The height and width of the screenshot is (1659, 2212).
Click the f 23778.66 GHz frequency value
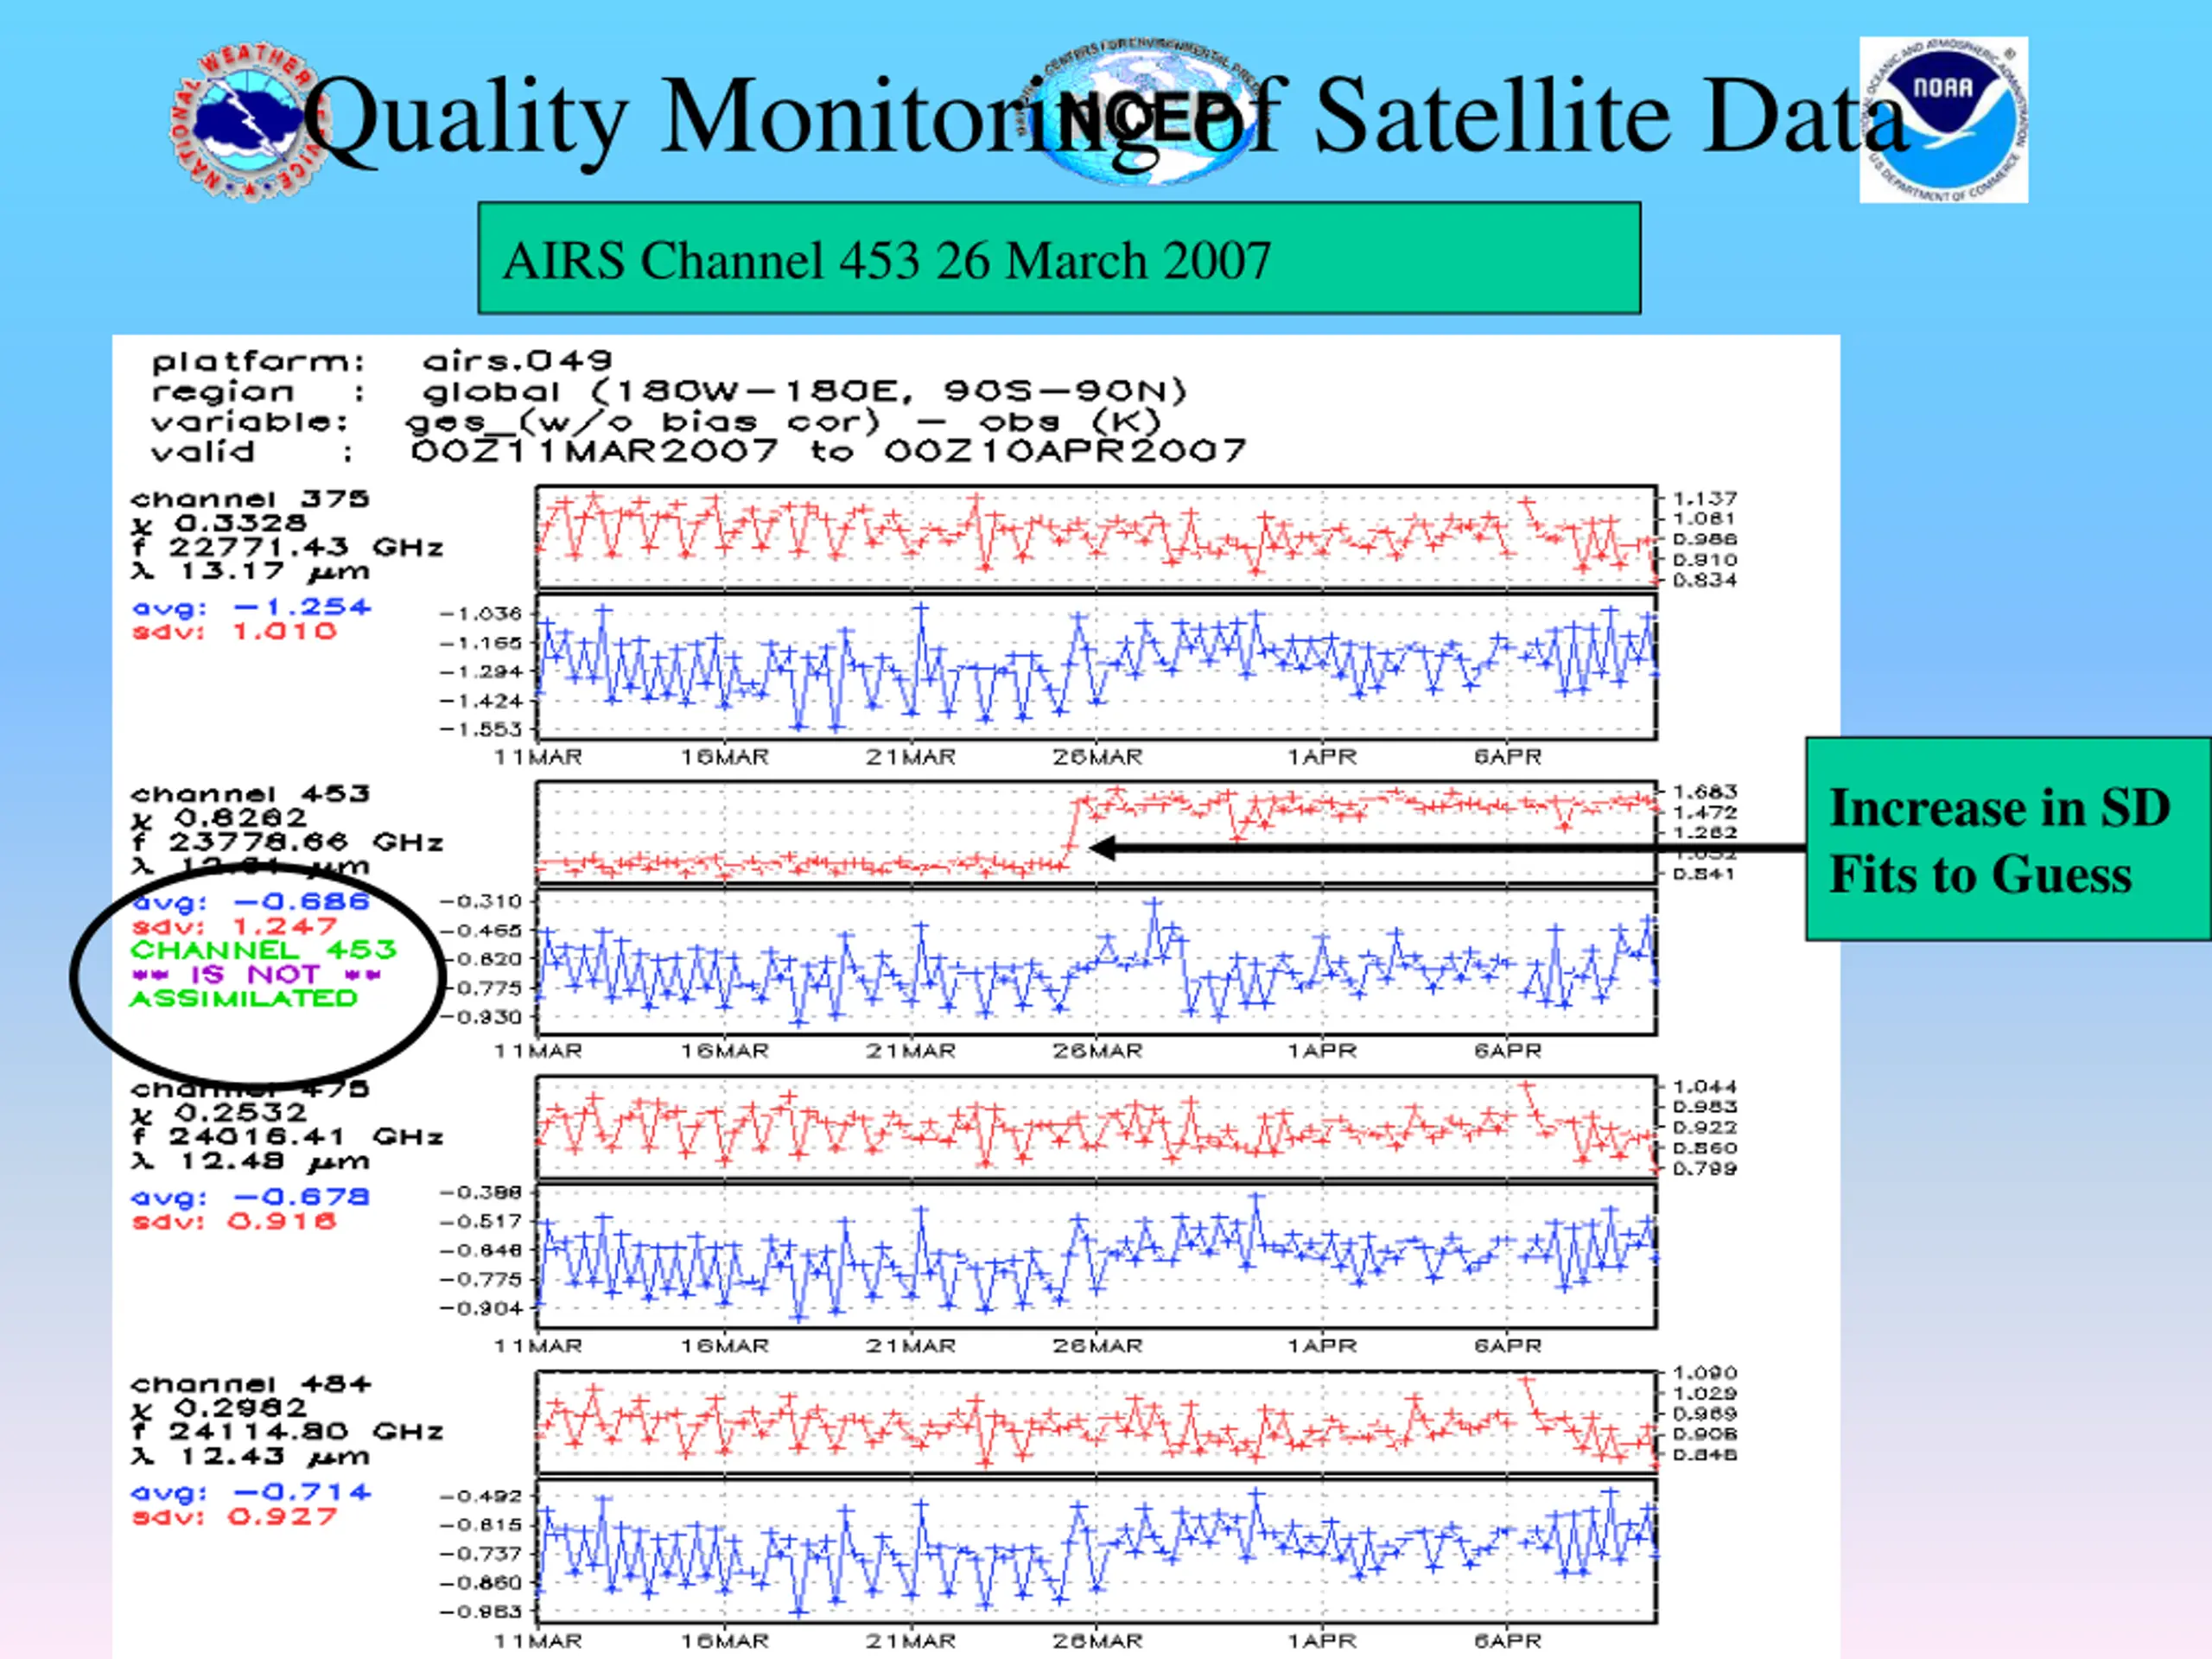(287, 842)
